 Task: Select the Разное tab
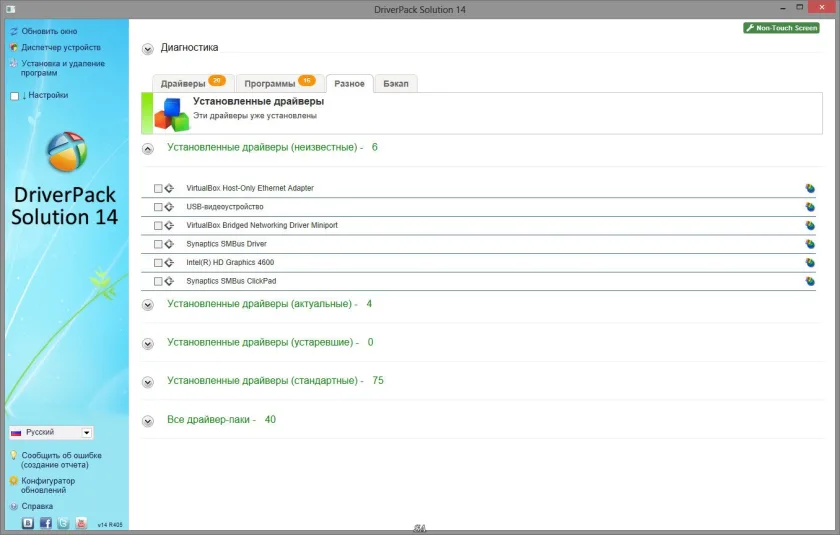(x=349, y=84)
